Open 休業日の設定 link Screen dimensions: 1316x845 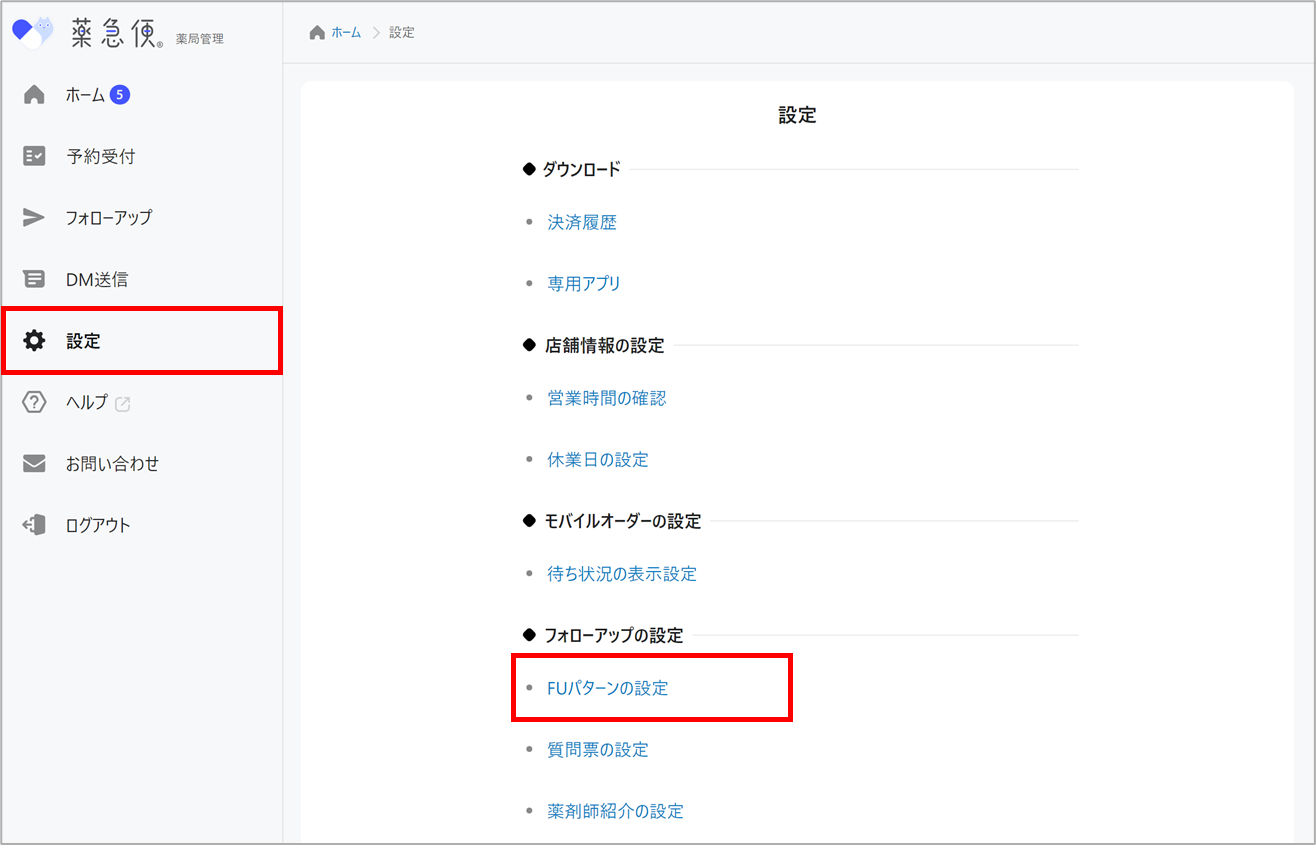pyautogui.click(x=598, y=460)
